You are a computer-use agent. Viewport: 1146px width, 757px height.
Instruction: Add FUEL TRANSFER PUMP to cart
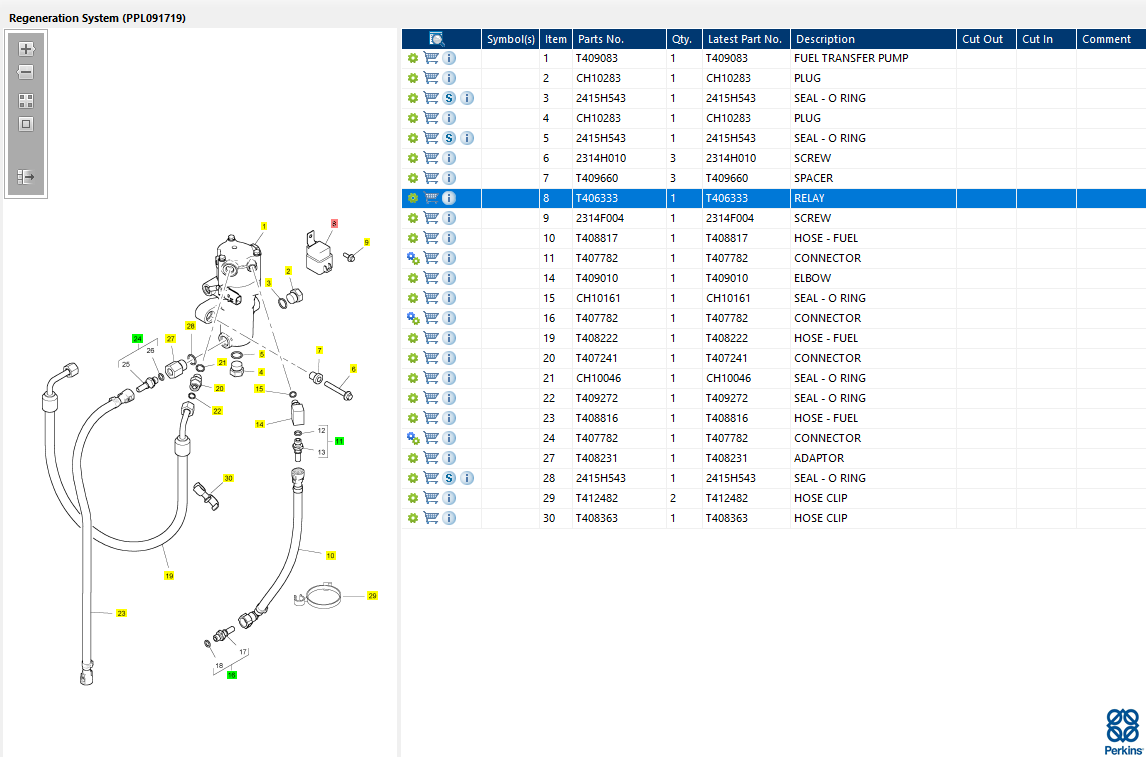click(431, 58)
